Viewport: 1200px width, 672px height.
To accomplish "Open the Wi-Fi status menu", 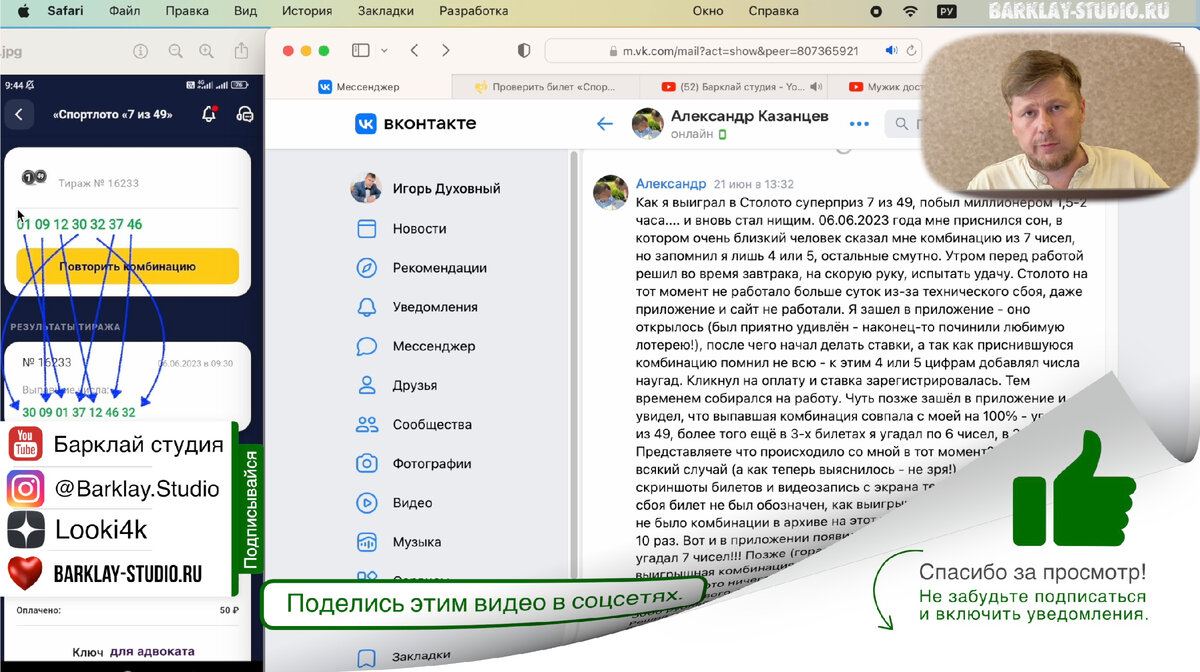I will 910,11.
